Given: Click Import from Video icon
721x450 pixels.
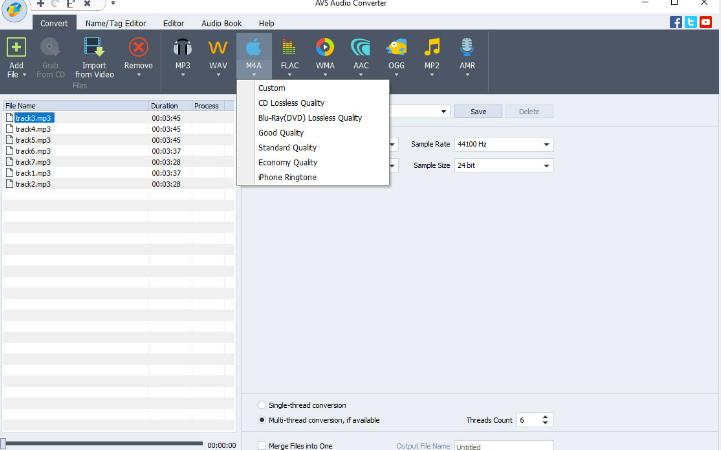Looking at the screenshot, I should coord(94,47).
